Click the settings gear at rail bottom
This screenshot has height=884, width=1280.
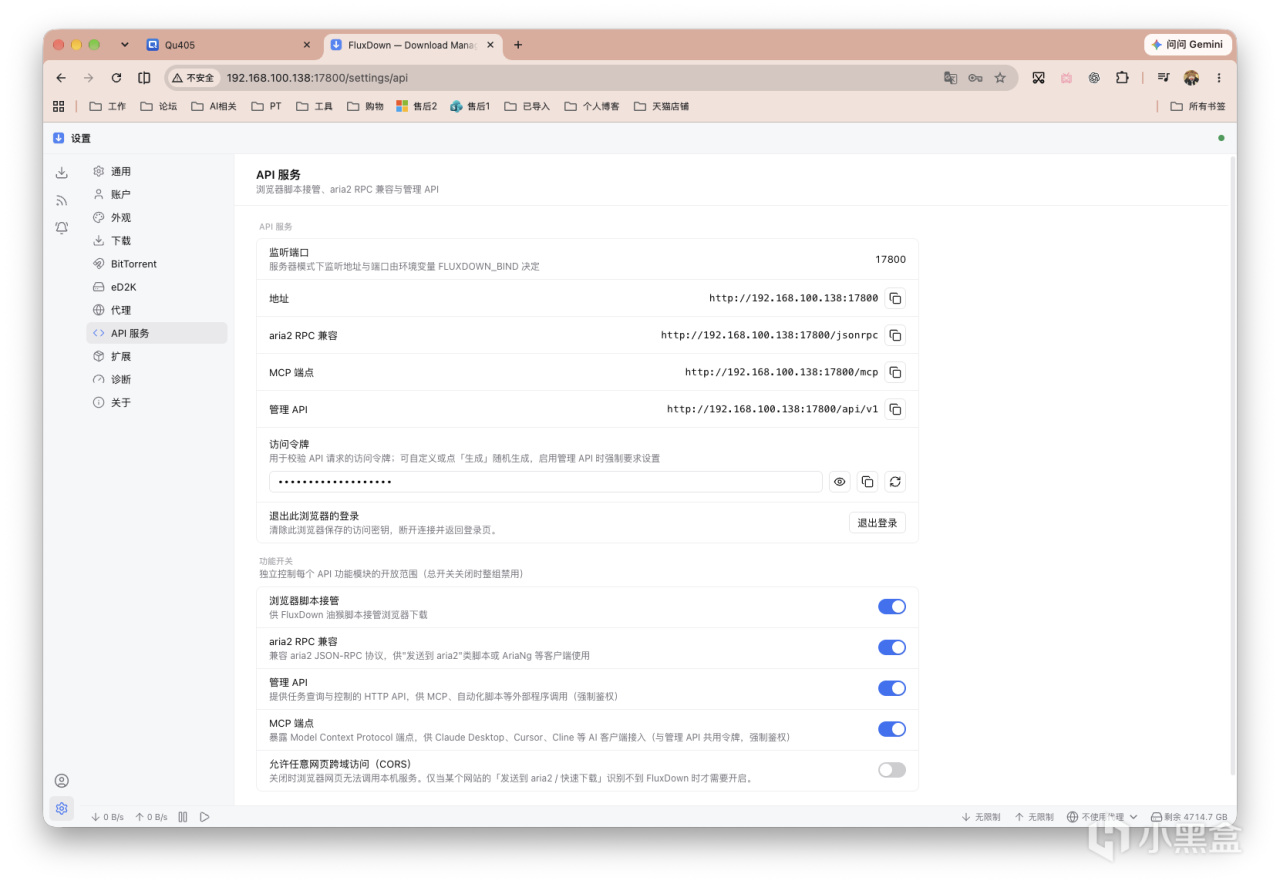[62, 808]
